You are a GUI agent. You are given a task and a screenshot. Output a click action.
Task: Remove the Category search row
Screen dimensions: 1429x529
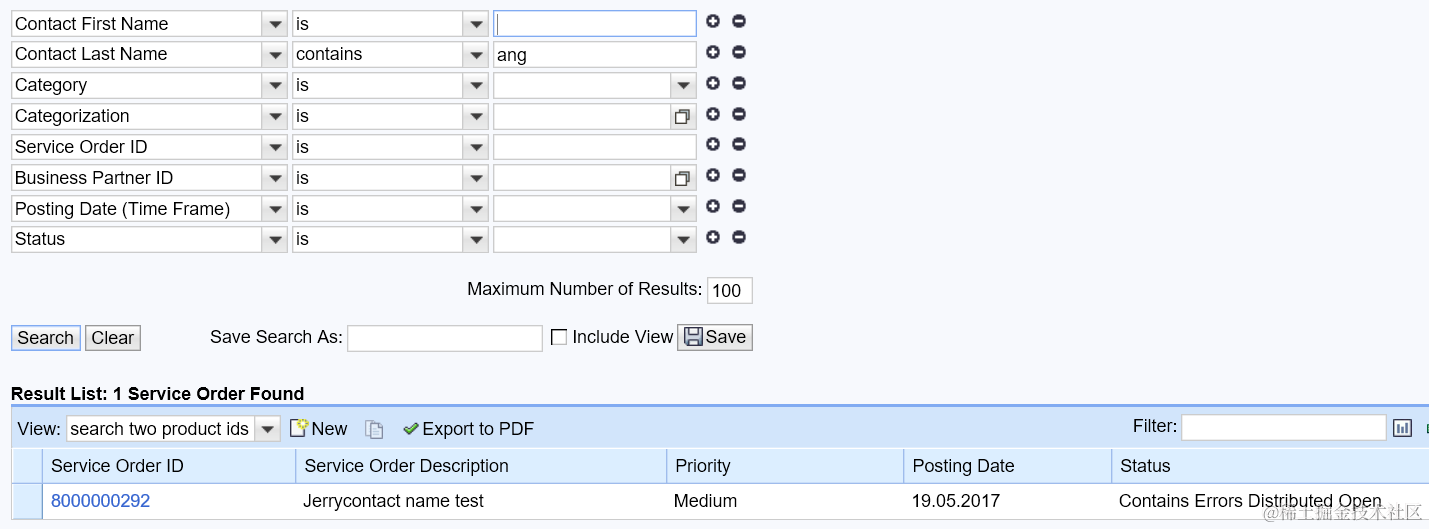739,83
